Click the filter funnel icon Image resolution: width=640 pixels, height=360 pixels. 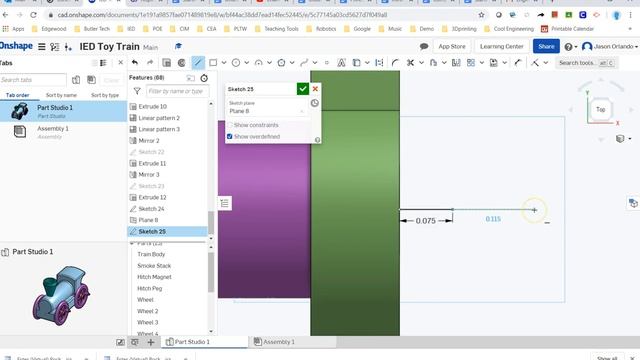[137, 91]
